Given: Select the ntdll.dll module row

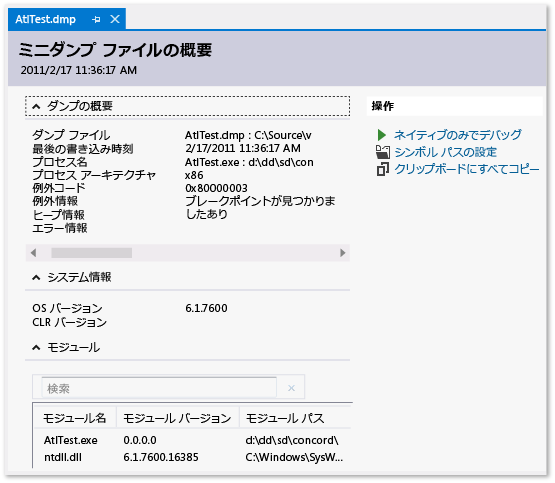Looking at the screenshot, I should [193, 457].
